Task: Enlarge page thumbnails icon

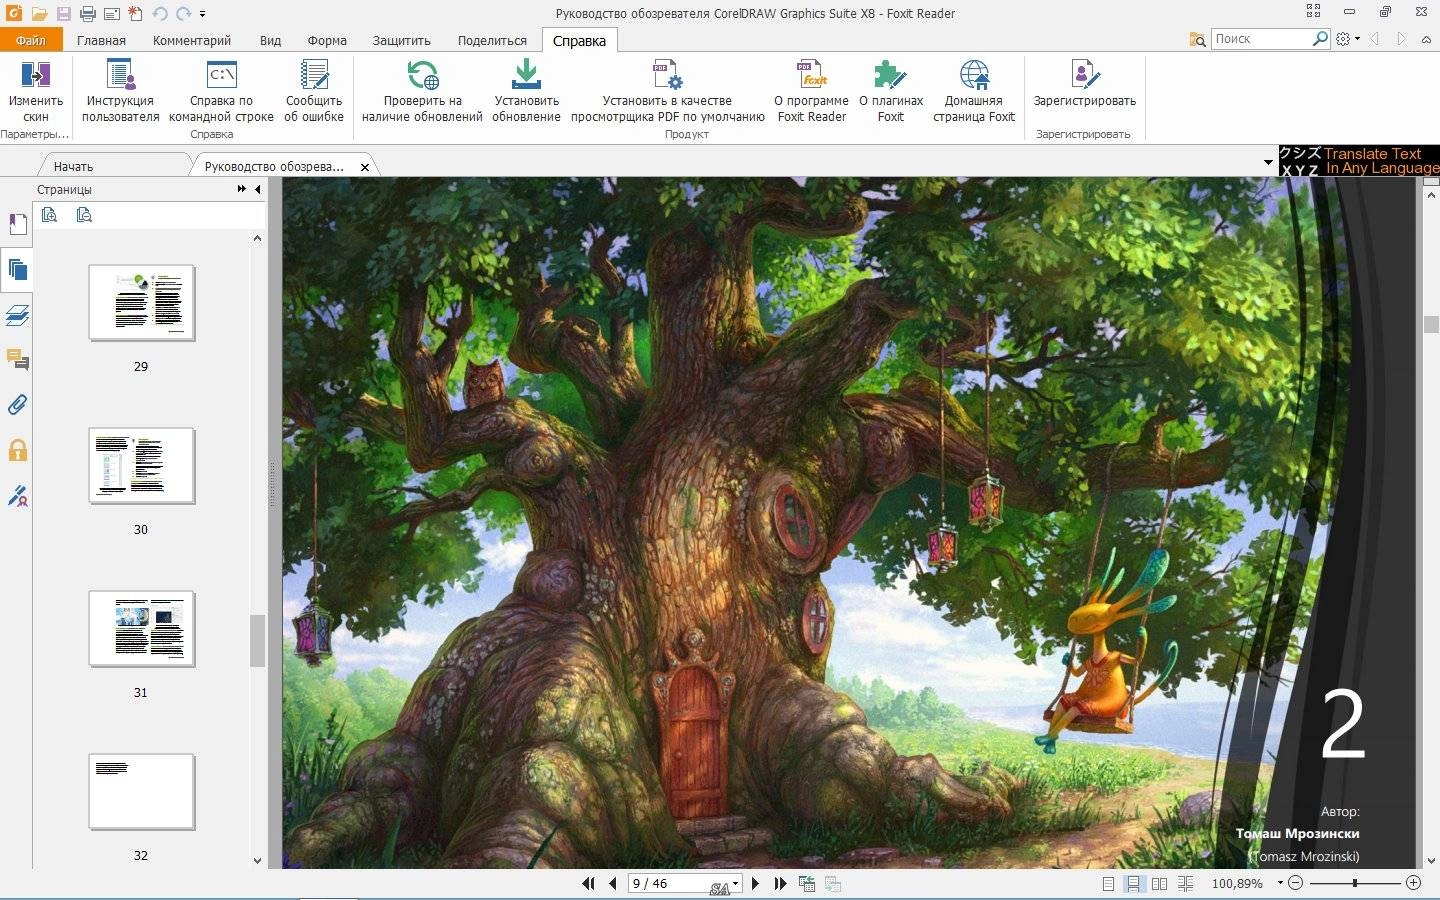Action: click(50, 214)
